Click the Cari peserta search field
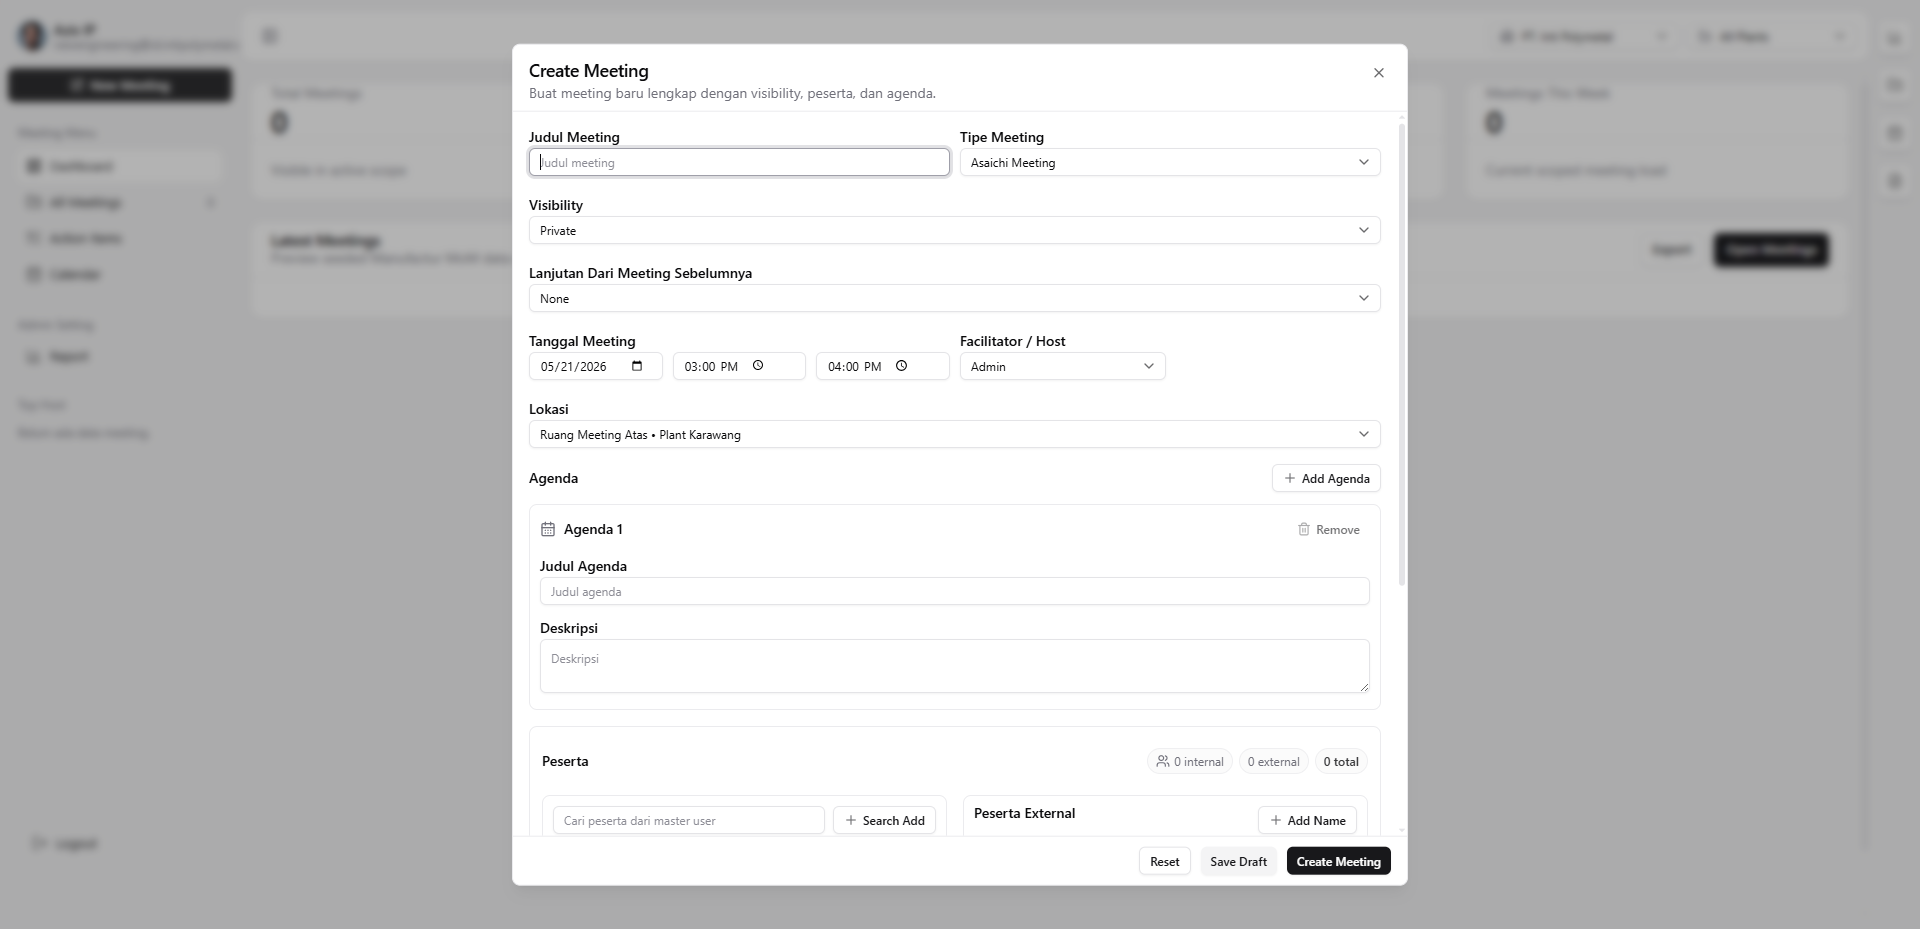Screen dimensions: 1920x929 click(x=688, y=820)
